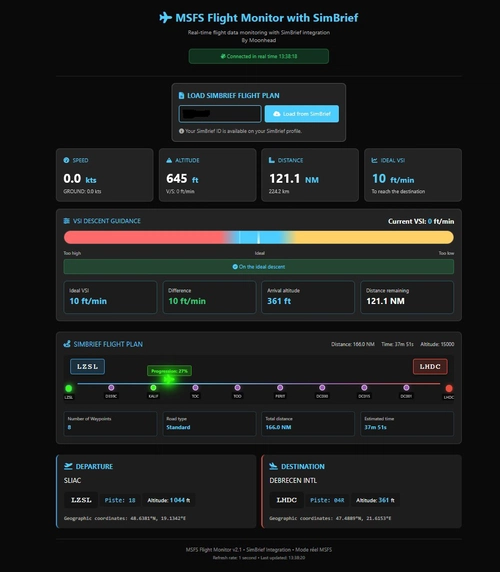Click the mountain icon in the Altitude card
Viewport: 500px width, 572px height.
coord(169,160)
